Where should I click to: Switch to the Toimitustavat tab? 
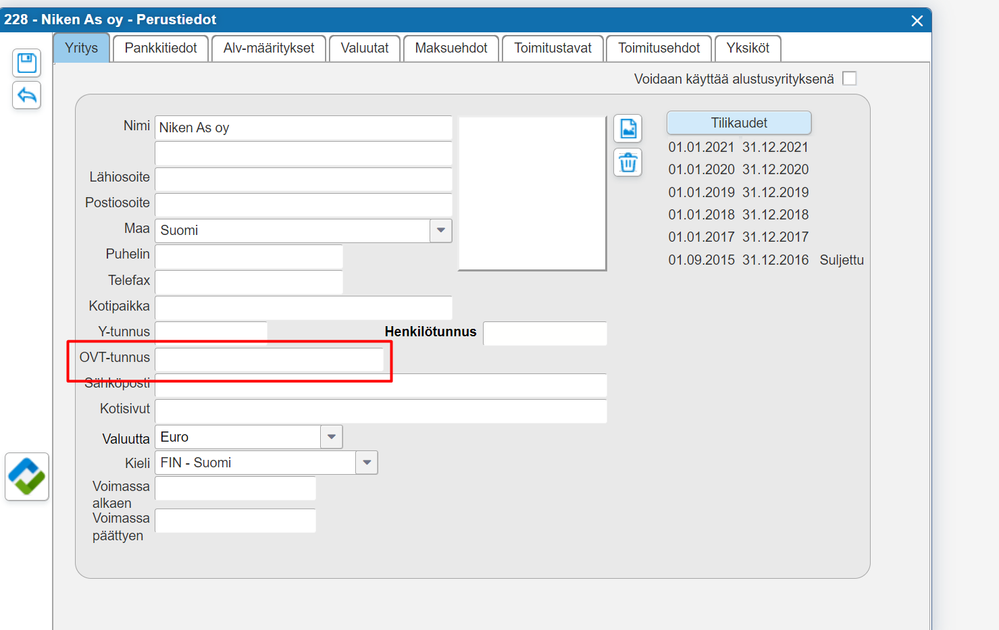553,48
